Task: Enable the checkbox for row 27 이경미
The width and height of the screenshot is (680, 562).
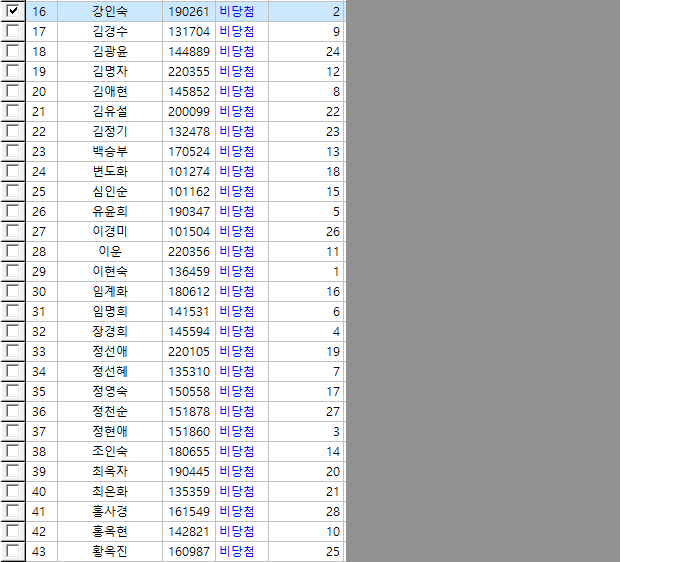Action: click(13, 230)
